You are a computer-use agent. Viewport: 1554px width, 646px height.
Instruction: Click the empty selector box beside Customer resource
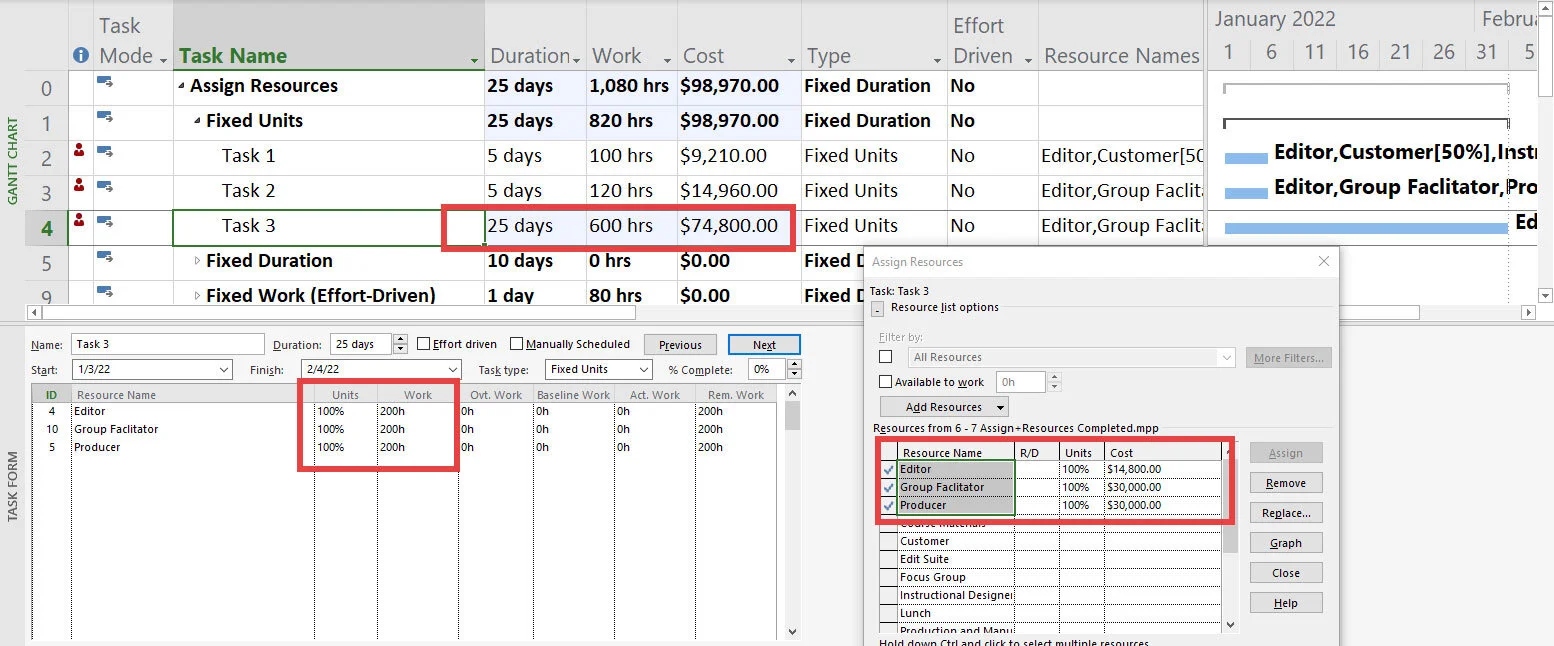[x=888, y=541]
